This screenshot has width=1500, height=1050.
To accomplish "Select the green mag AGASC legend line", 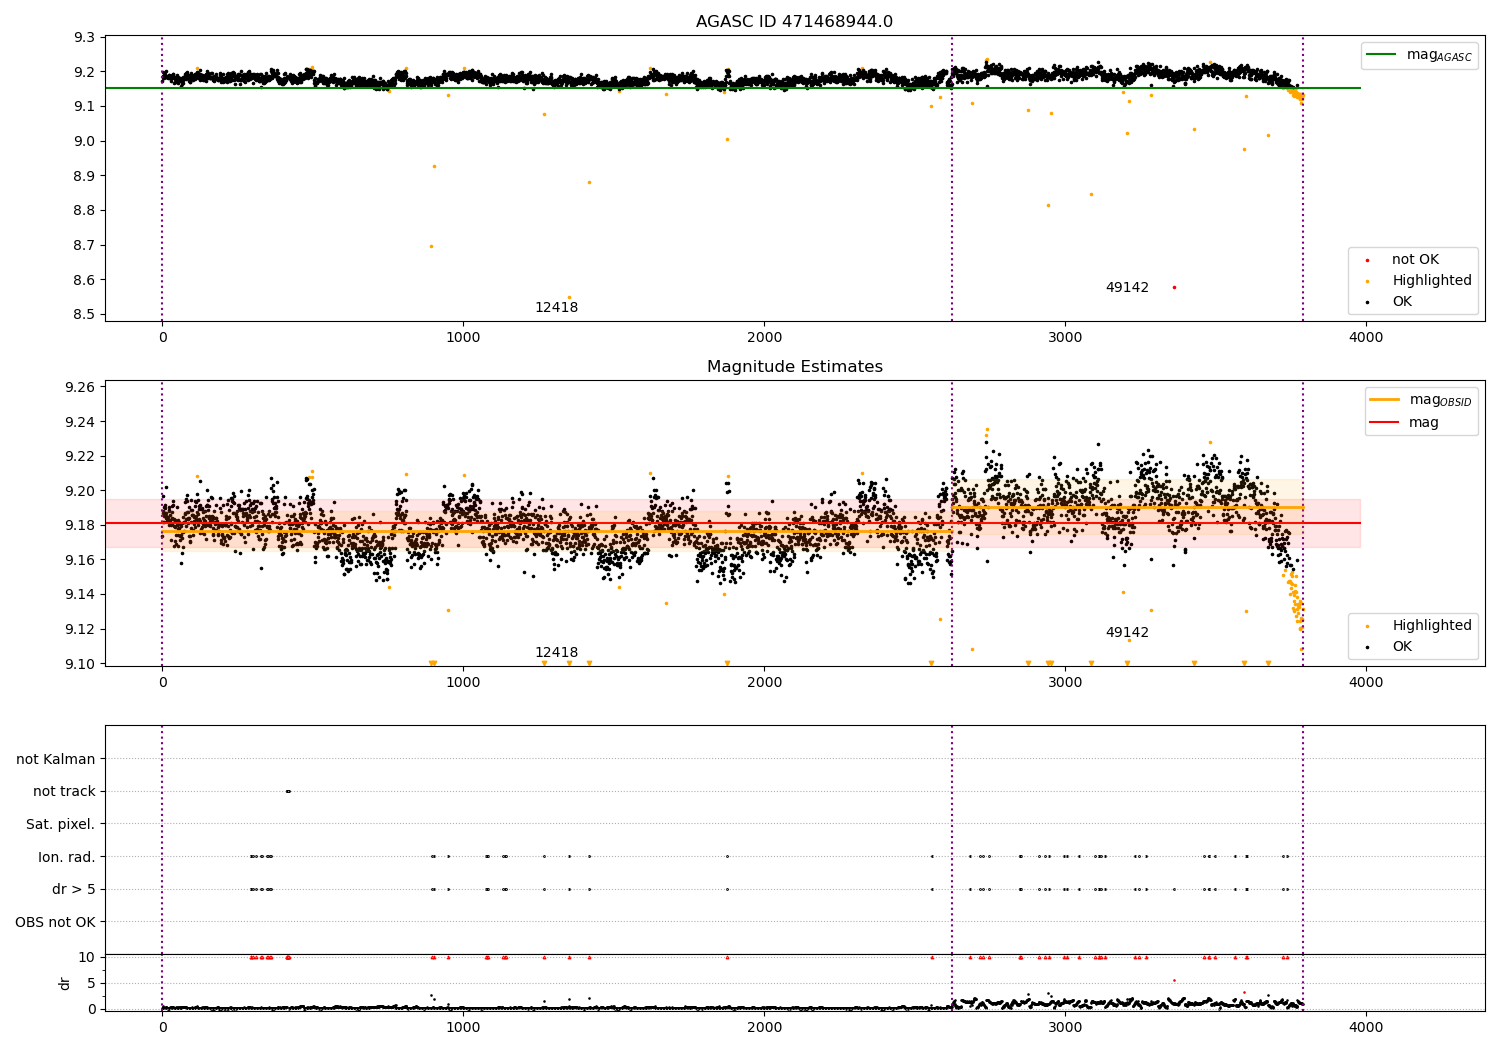I will [1383, 55].
